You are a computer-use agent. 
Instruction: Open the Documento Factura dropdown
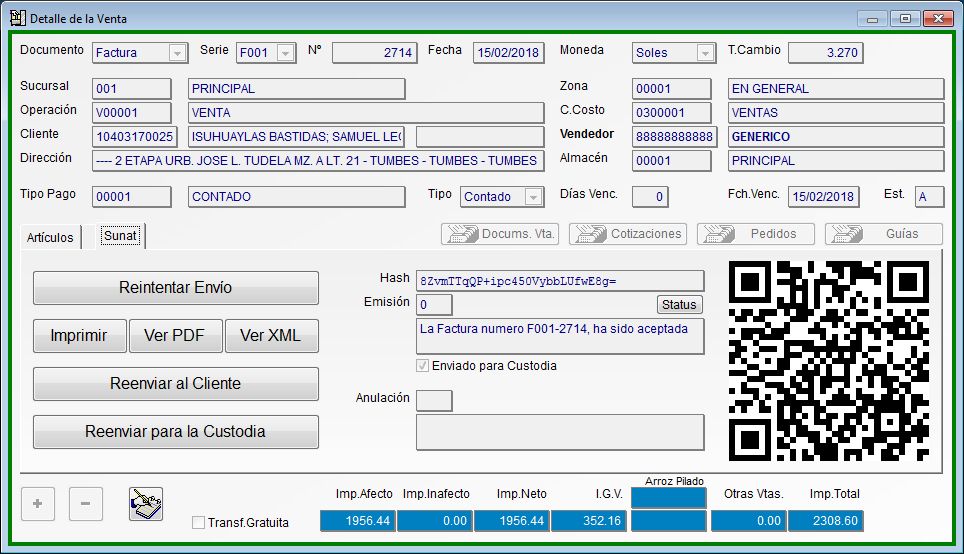coord(177,53)
